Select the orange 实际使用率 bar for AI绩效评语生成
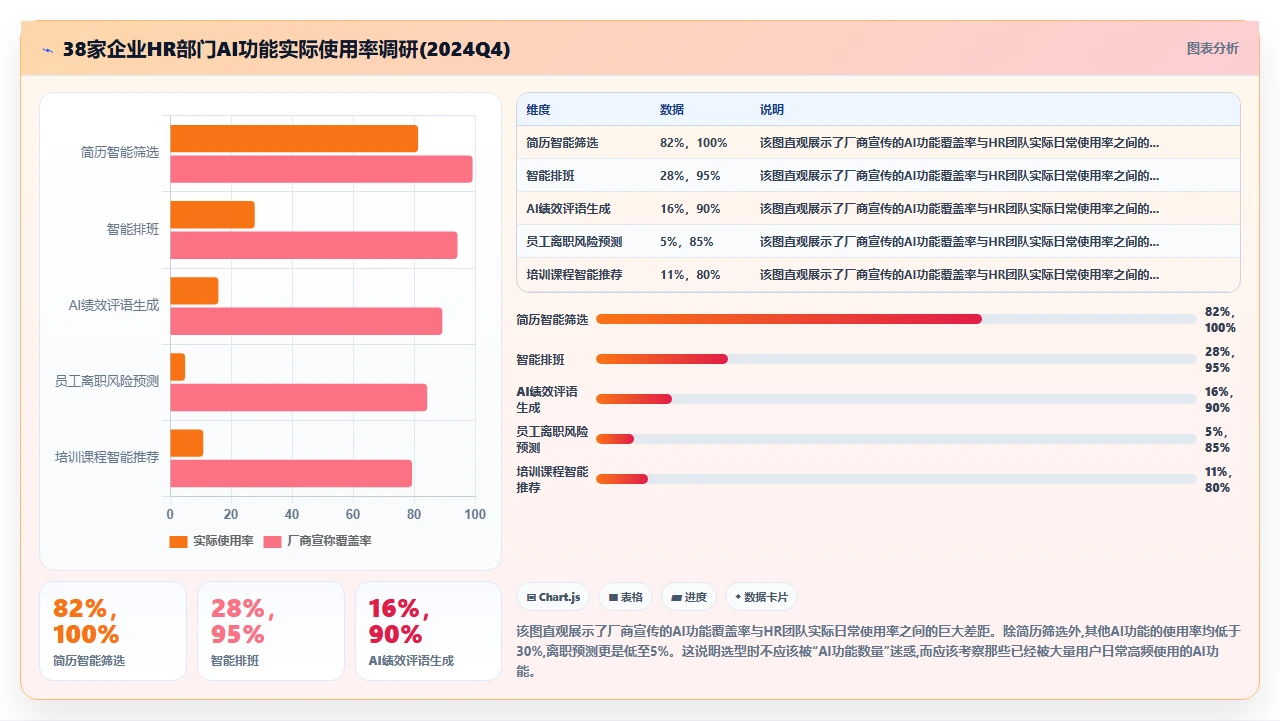1280x721 pixels. (x=194, y=291)
